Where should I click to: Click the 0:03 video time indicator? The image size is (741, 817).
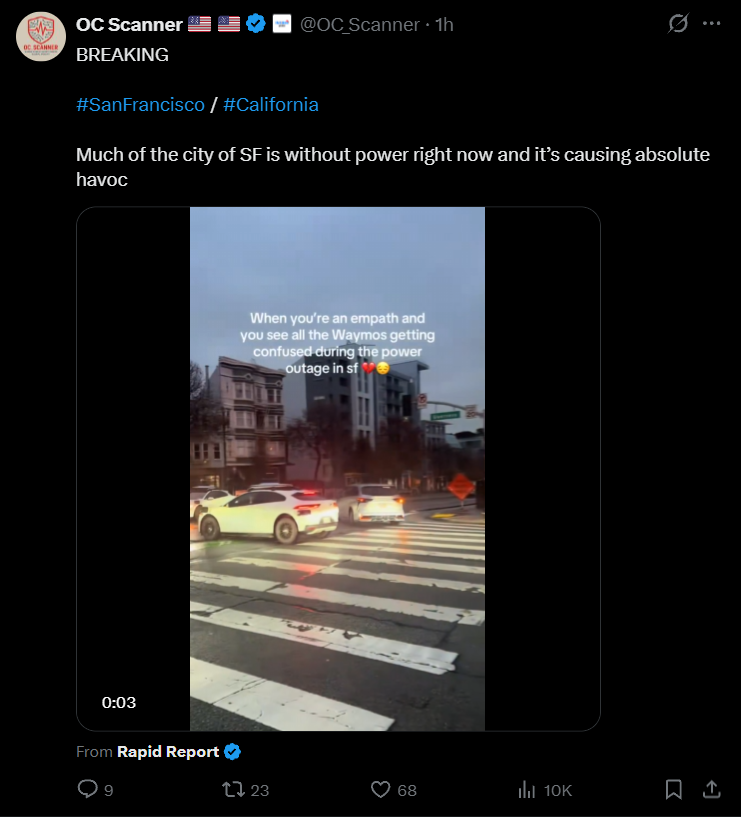click(119, 702)
